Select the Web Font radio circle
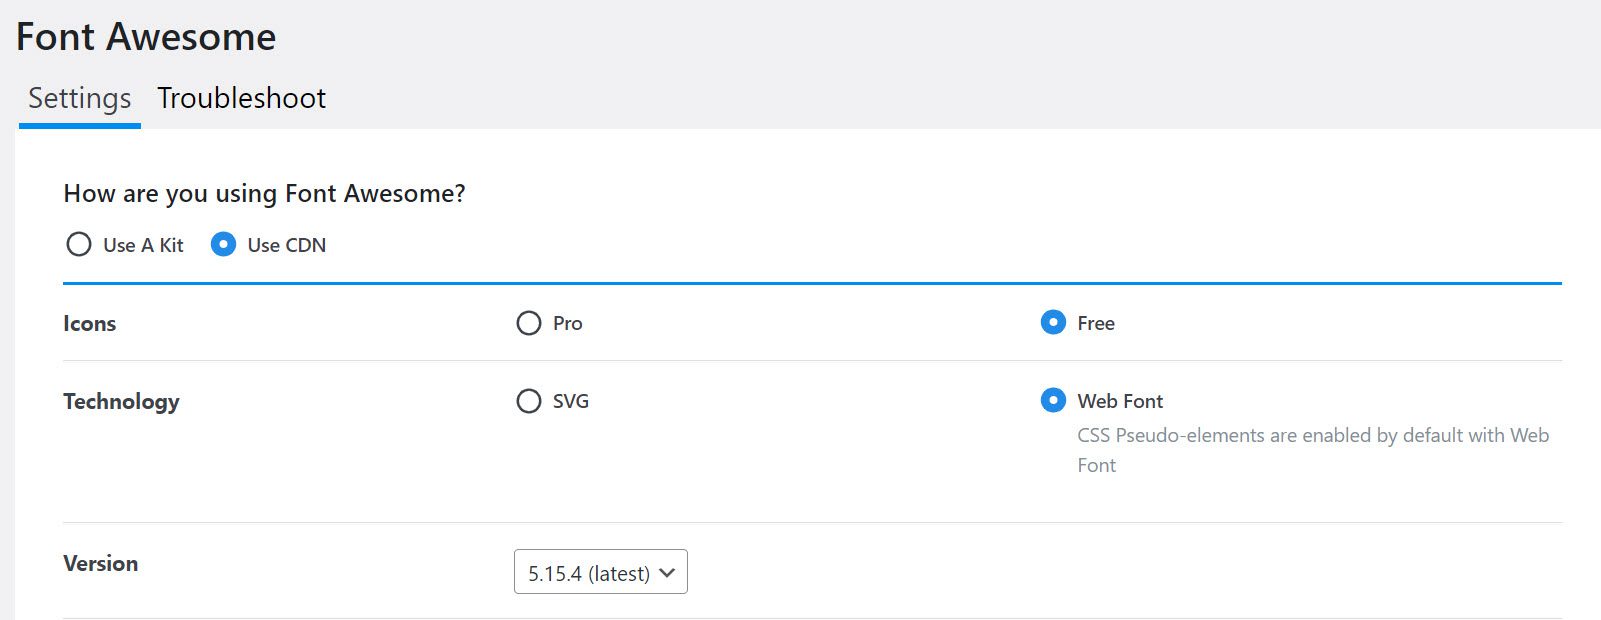This screenshot has width=1601, height=620. 1053,401
